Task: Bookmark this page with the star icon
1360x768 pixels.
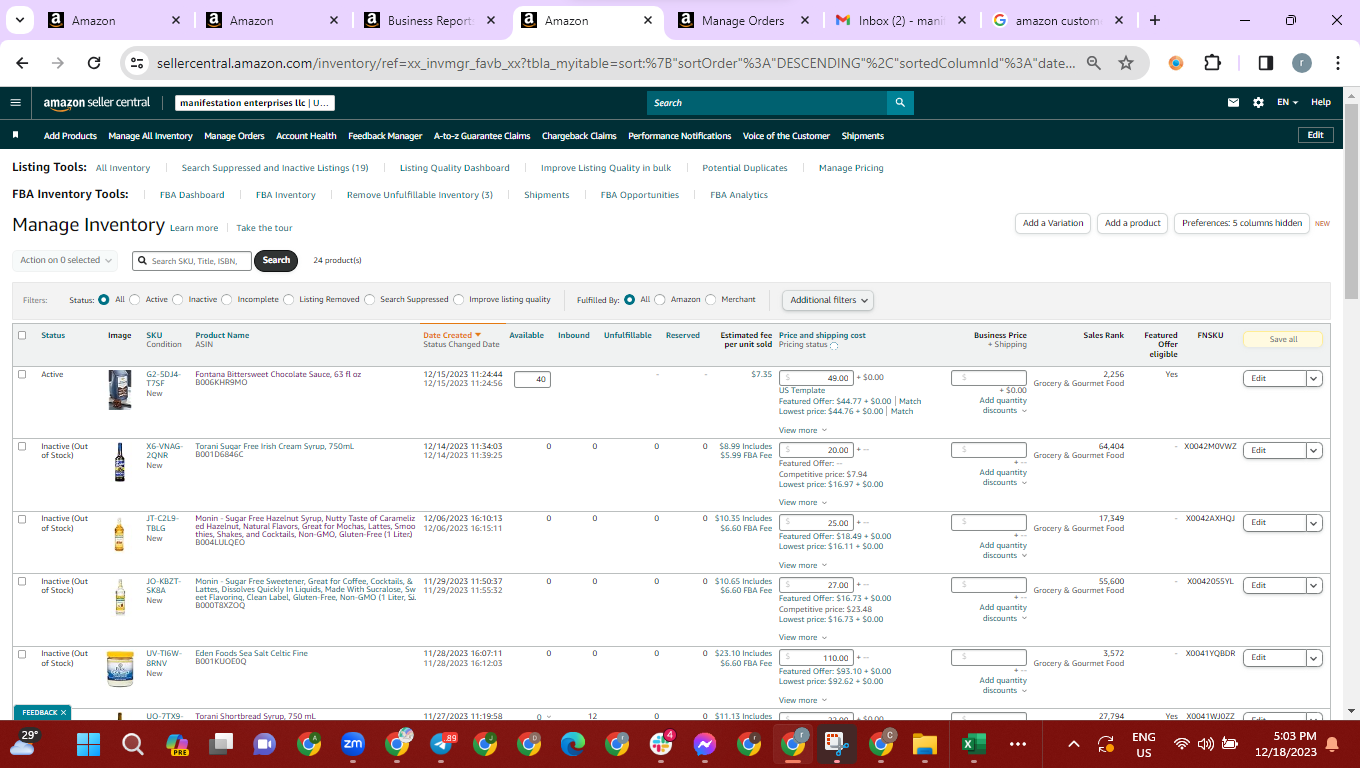Action: point(1126,63)
